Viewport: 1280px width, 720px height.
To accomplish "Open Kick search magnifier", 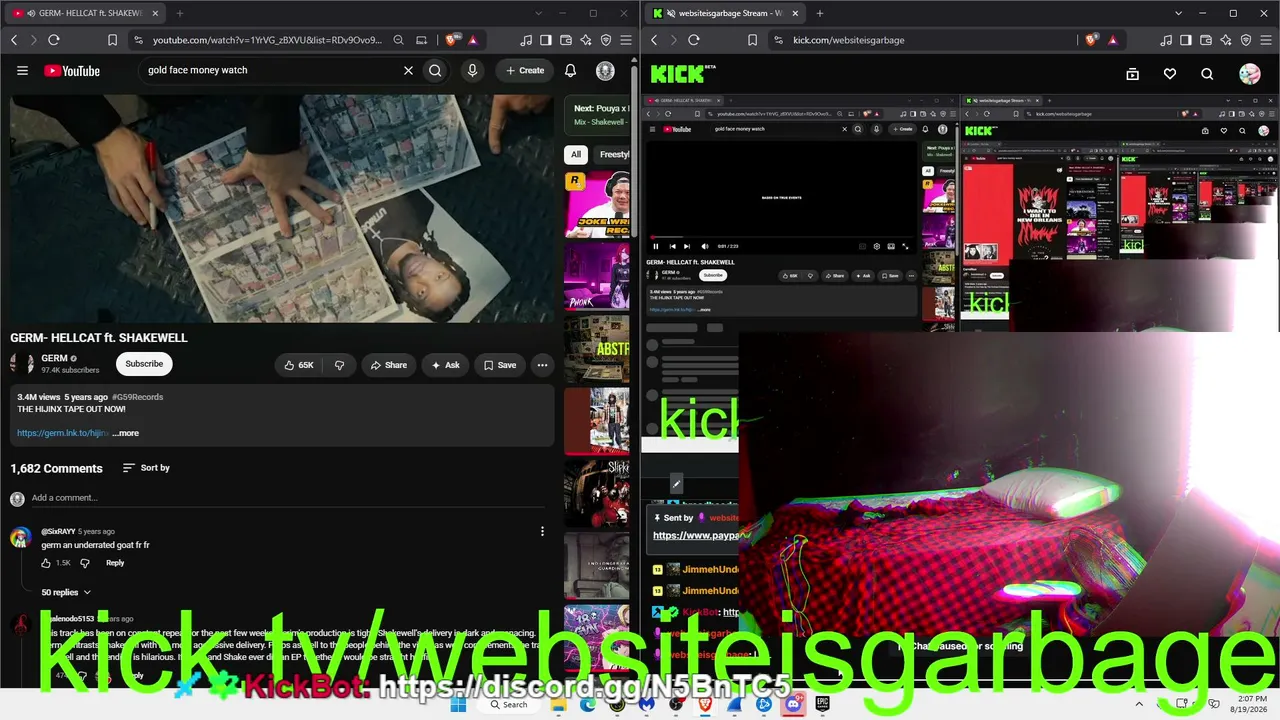I will click(x=1207, y=74).
